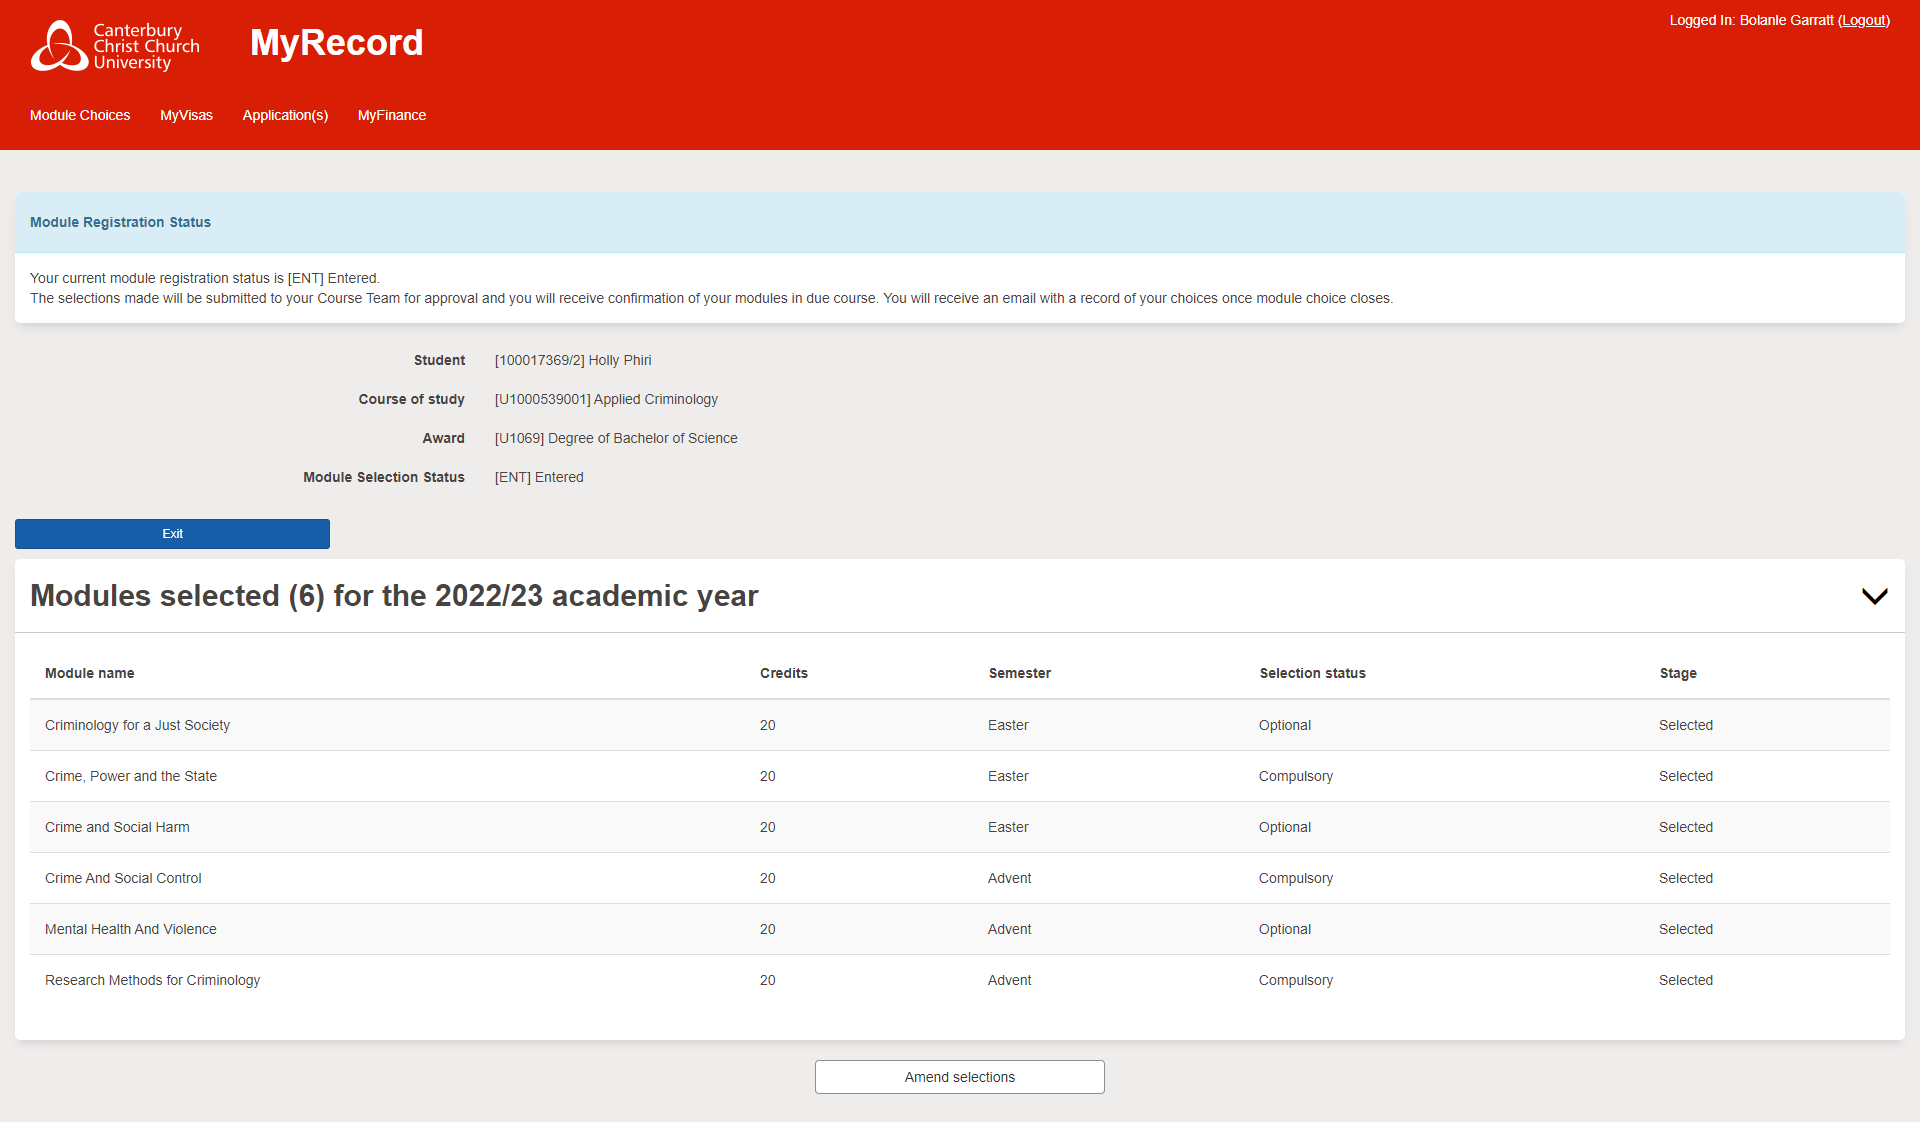Go to Application(s) page
This screenshot has width=1920, height=1122.
pyautogui.click(x=285, y=115)
